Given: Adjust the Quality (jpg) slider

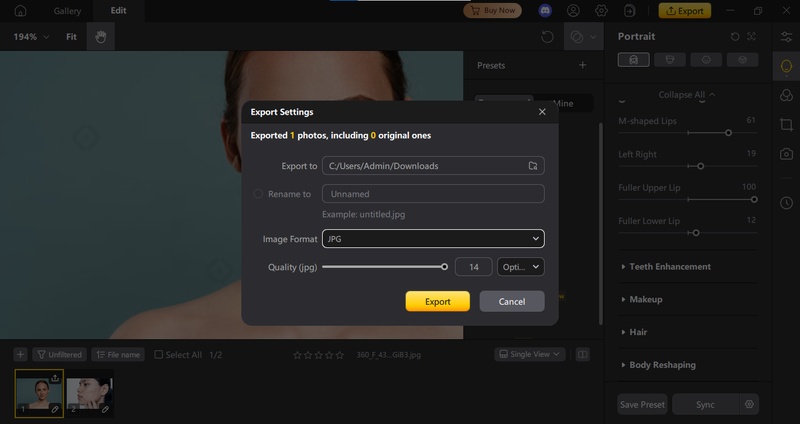Looking at the screenshot, I should (385, 267).
